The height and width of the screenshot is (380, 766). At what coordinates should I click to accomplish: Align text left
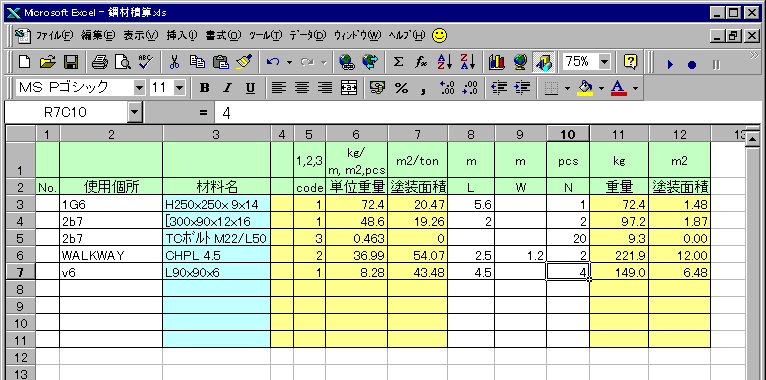point(279,88)
